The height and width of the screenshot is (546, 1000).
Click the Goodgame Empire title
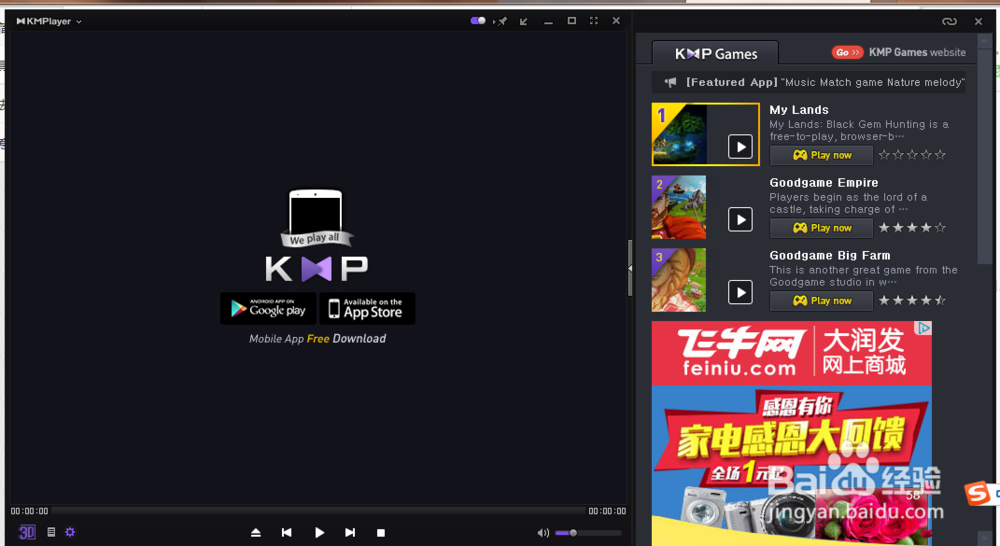pyautogui.click(x=823, y=182)
